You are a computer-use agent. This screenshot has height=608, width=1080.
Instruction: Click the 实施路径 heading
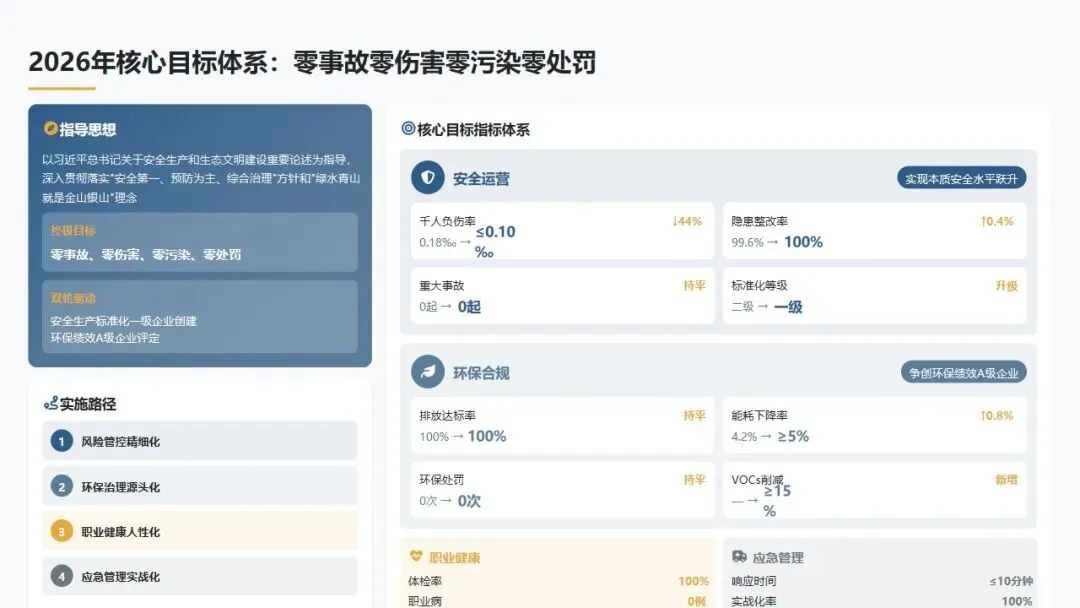87,404
